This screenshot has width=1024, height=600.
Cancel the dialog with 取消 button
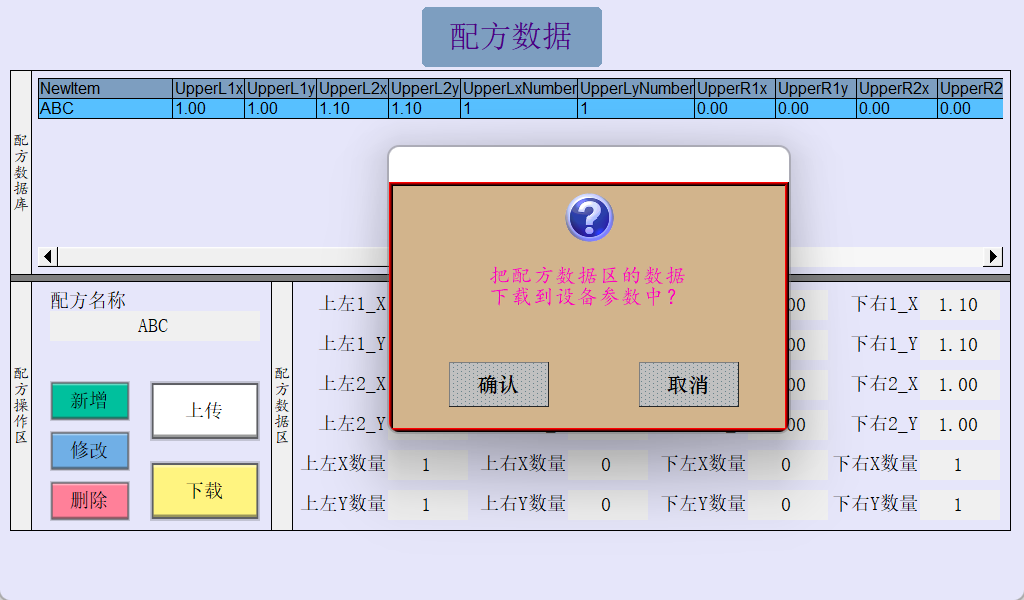coord(688,385)
